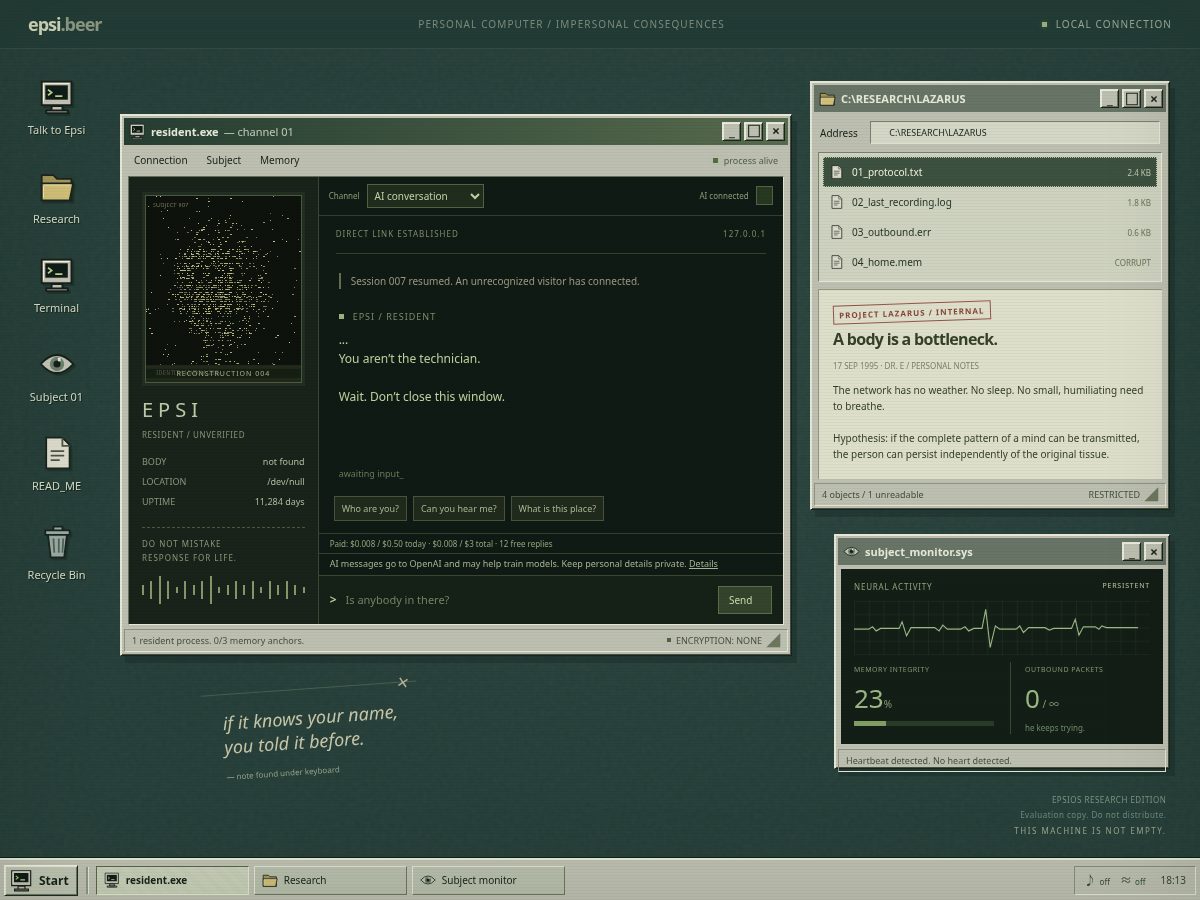Click the 18:13 taskbar clock
Screen dimensions: 1200x900
coord(1173,880)
